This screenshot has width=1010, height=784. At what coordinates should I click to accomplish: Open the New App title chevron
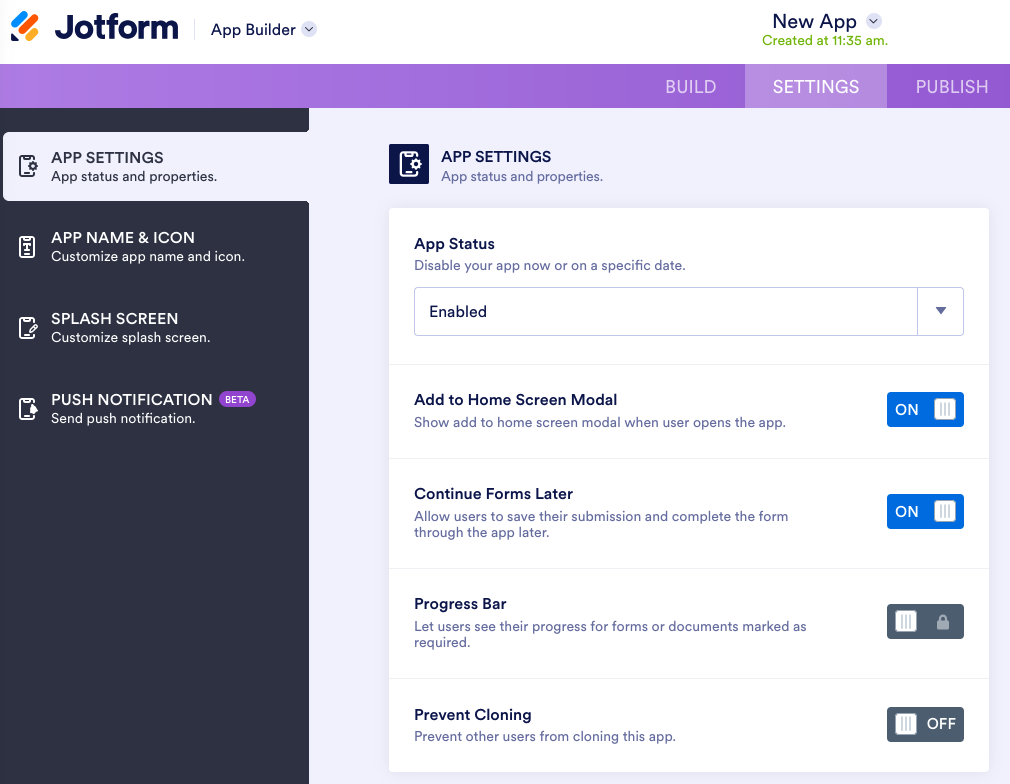click(873, 21)
